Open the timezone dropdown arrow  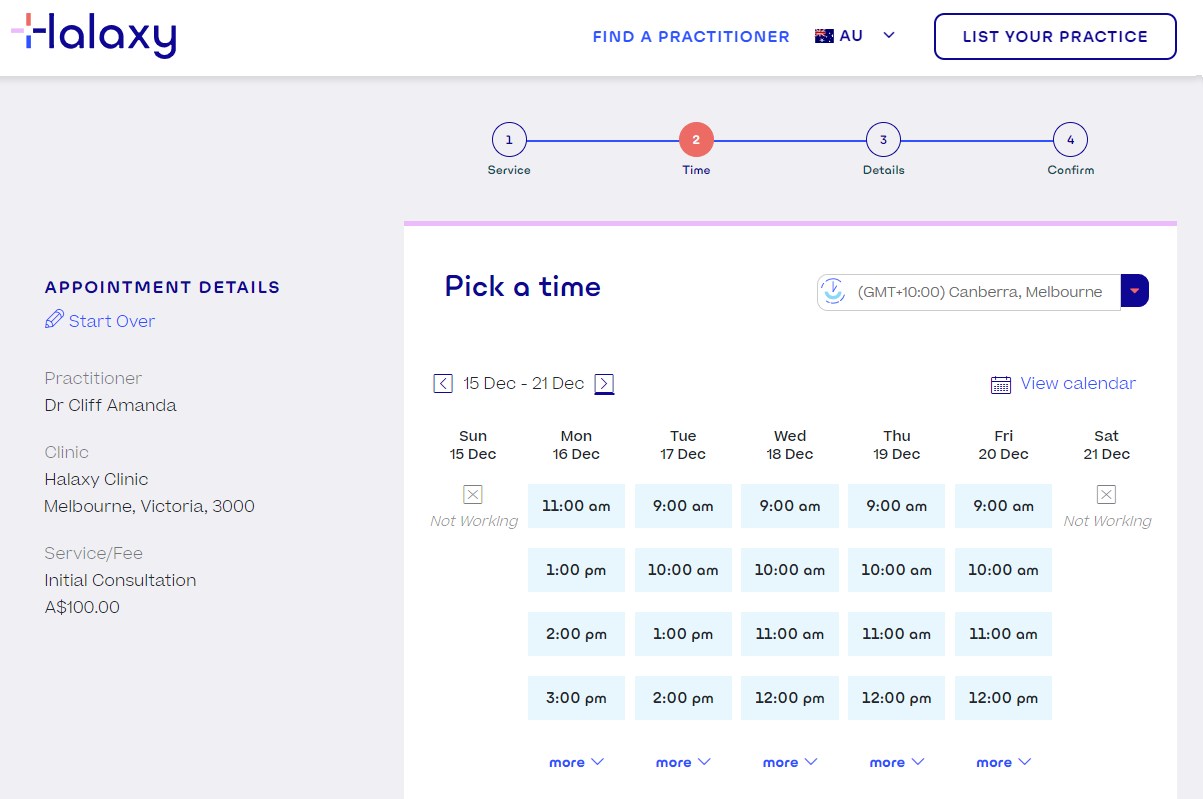[x=1135, y=290]
